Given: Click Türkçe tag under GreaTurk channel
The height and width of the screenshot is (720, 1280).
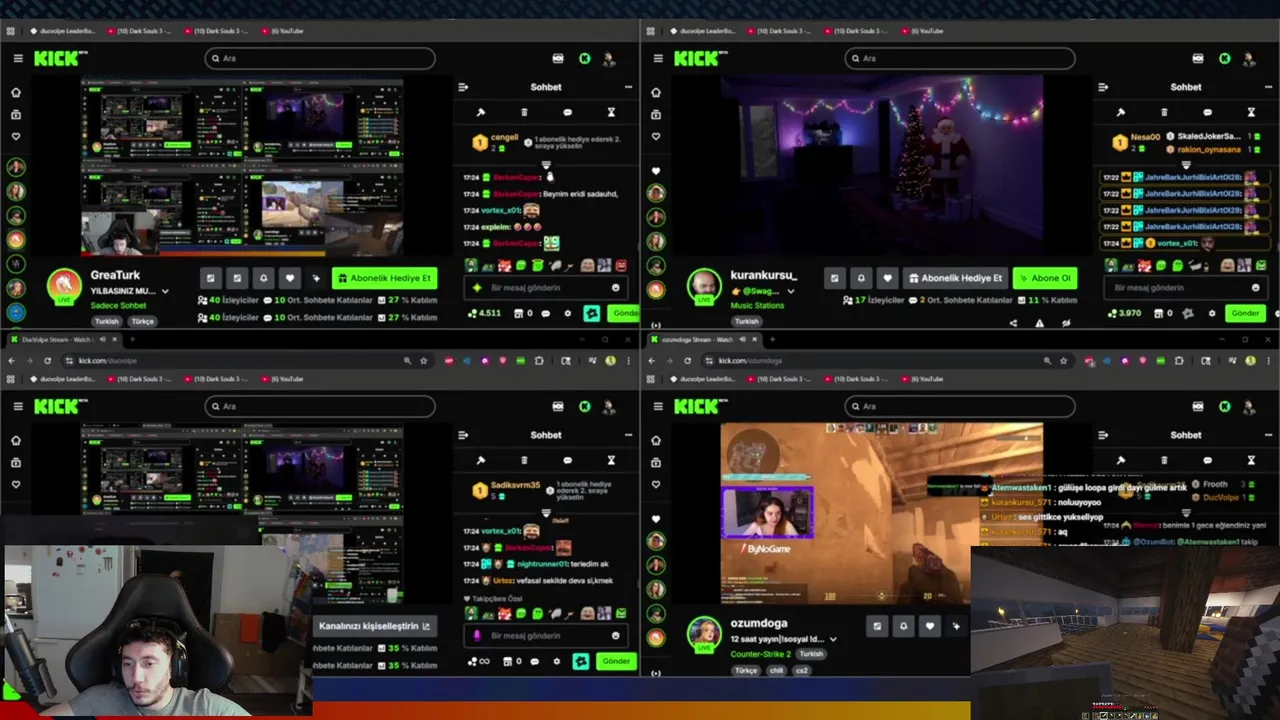Looking at the screenshot, I should pos(142,322).
